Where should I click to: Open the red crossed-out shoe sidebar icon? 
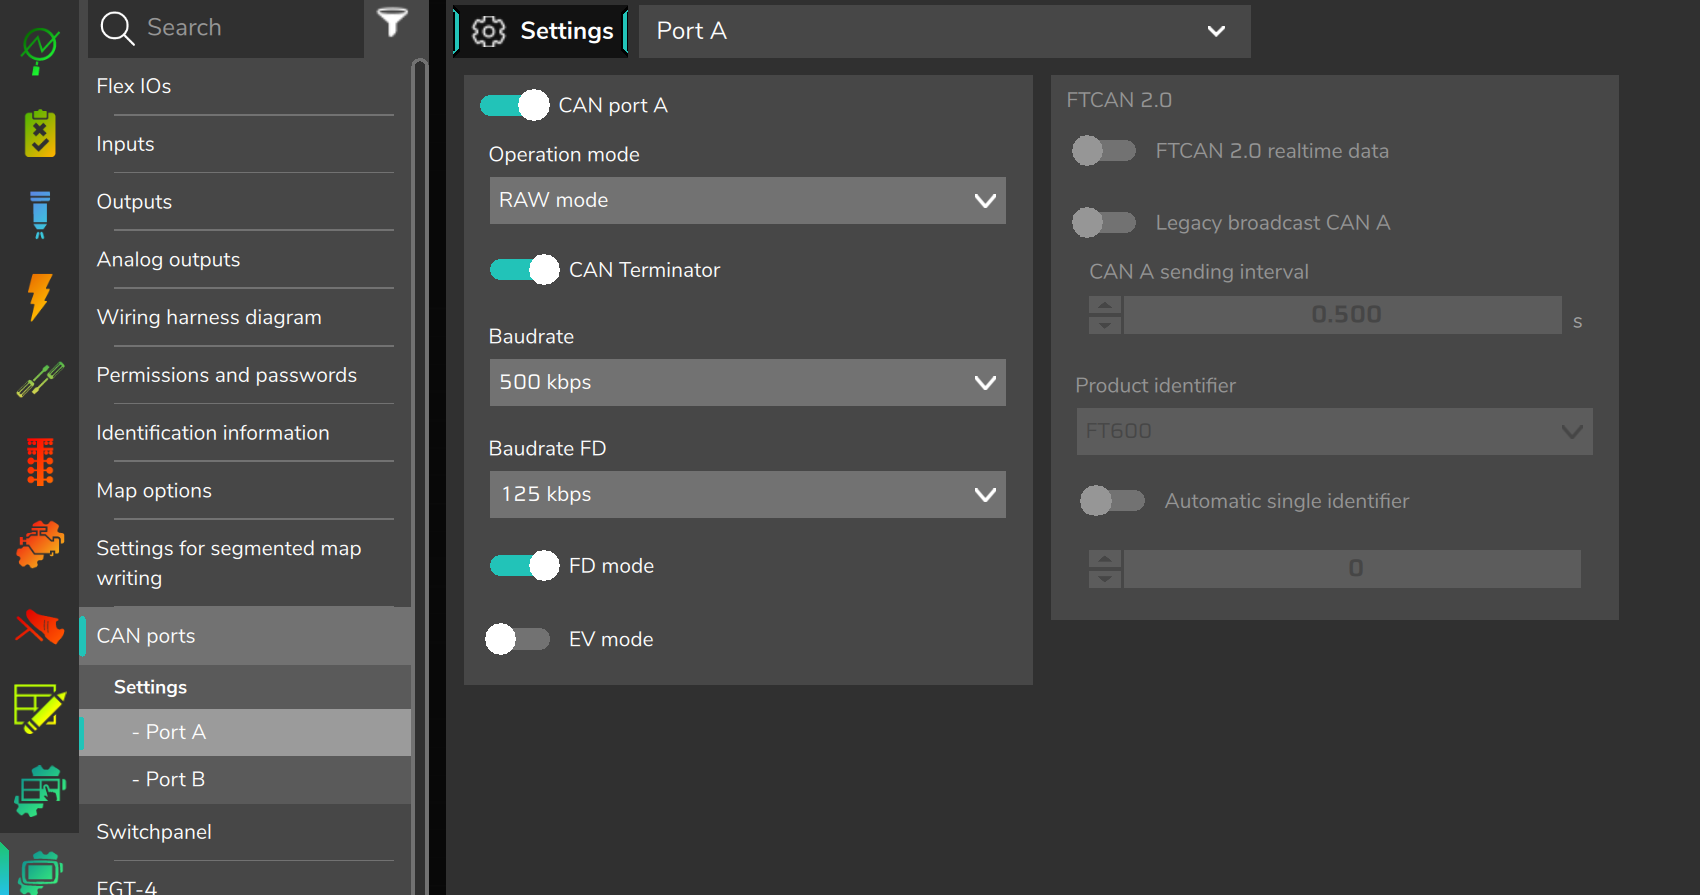[40, 627]
